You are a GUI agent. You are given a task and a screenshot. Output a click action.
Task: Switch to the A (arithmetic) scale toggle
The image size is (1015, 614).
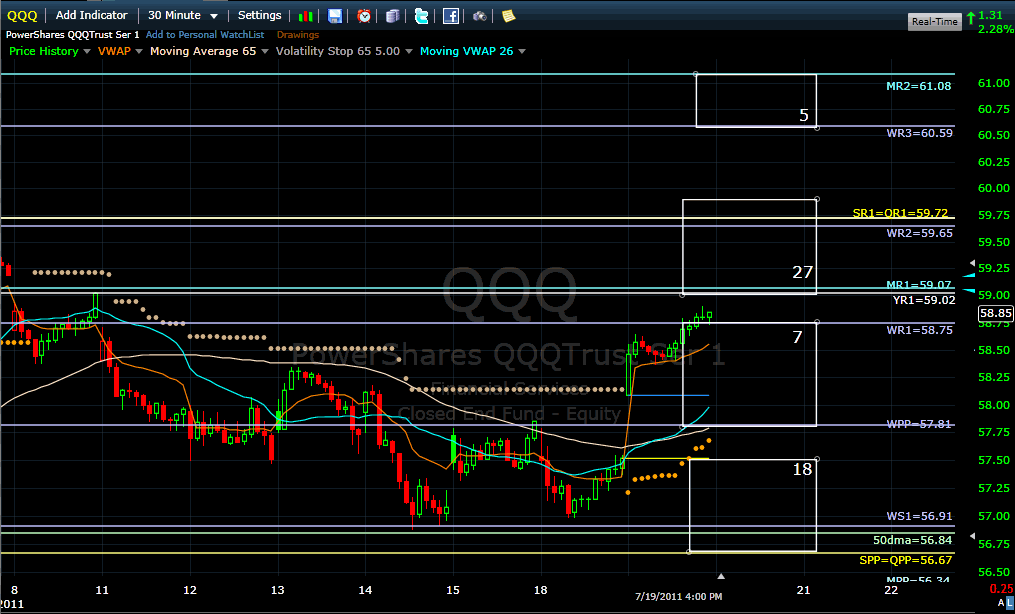point(999,602)
